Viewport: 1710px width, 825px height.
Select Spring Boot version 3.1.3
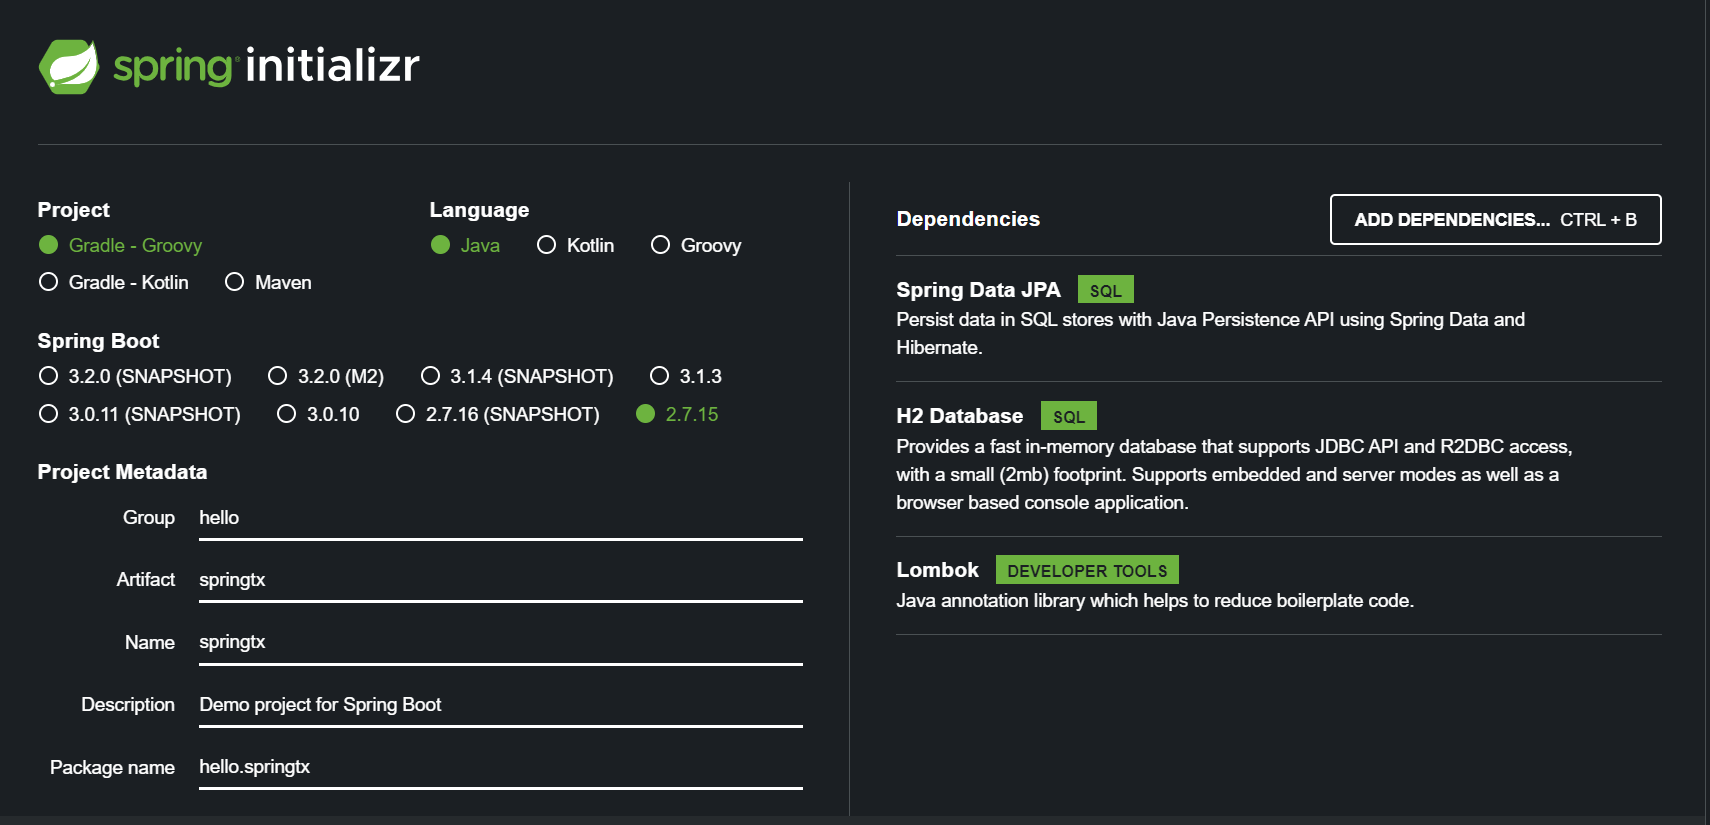pyautogui.click(x=660, y=376)
